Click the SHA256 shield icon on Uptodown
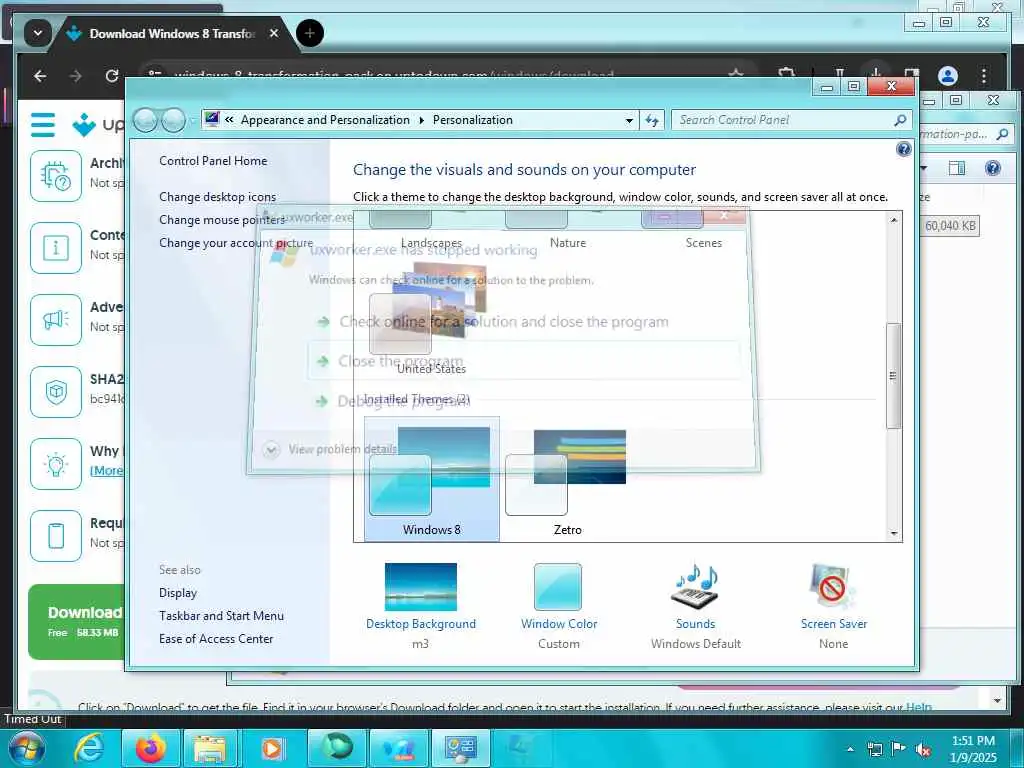Viewport: 1024px width, 768px height. point(56,392)
